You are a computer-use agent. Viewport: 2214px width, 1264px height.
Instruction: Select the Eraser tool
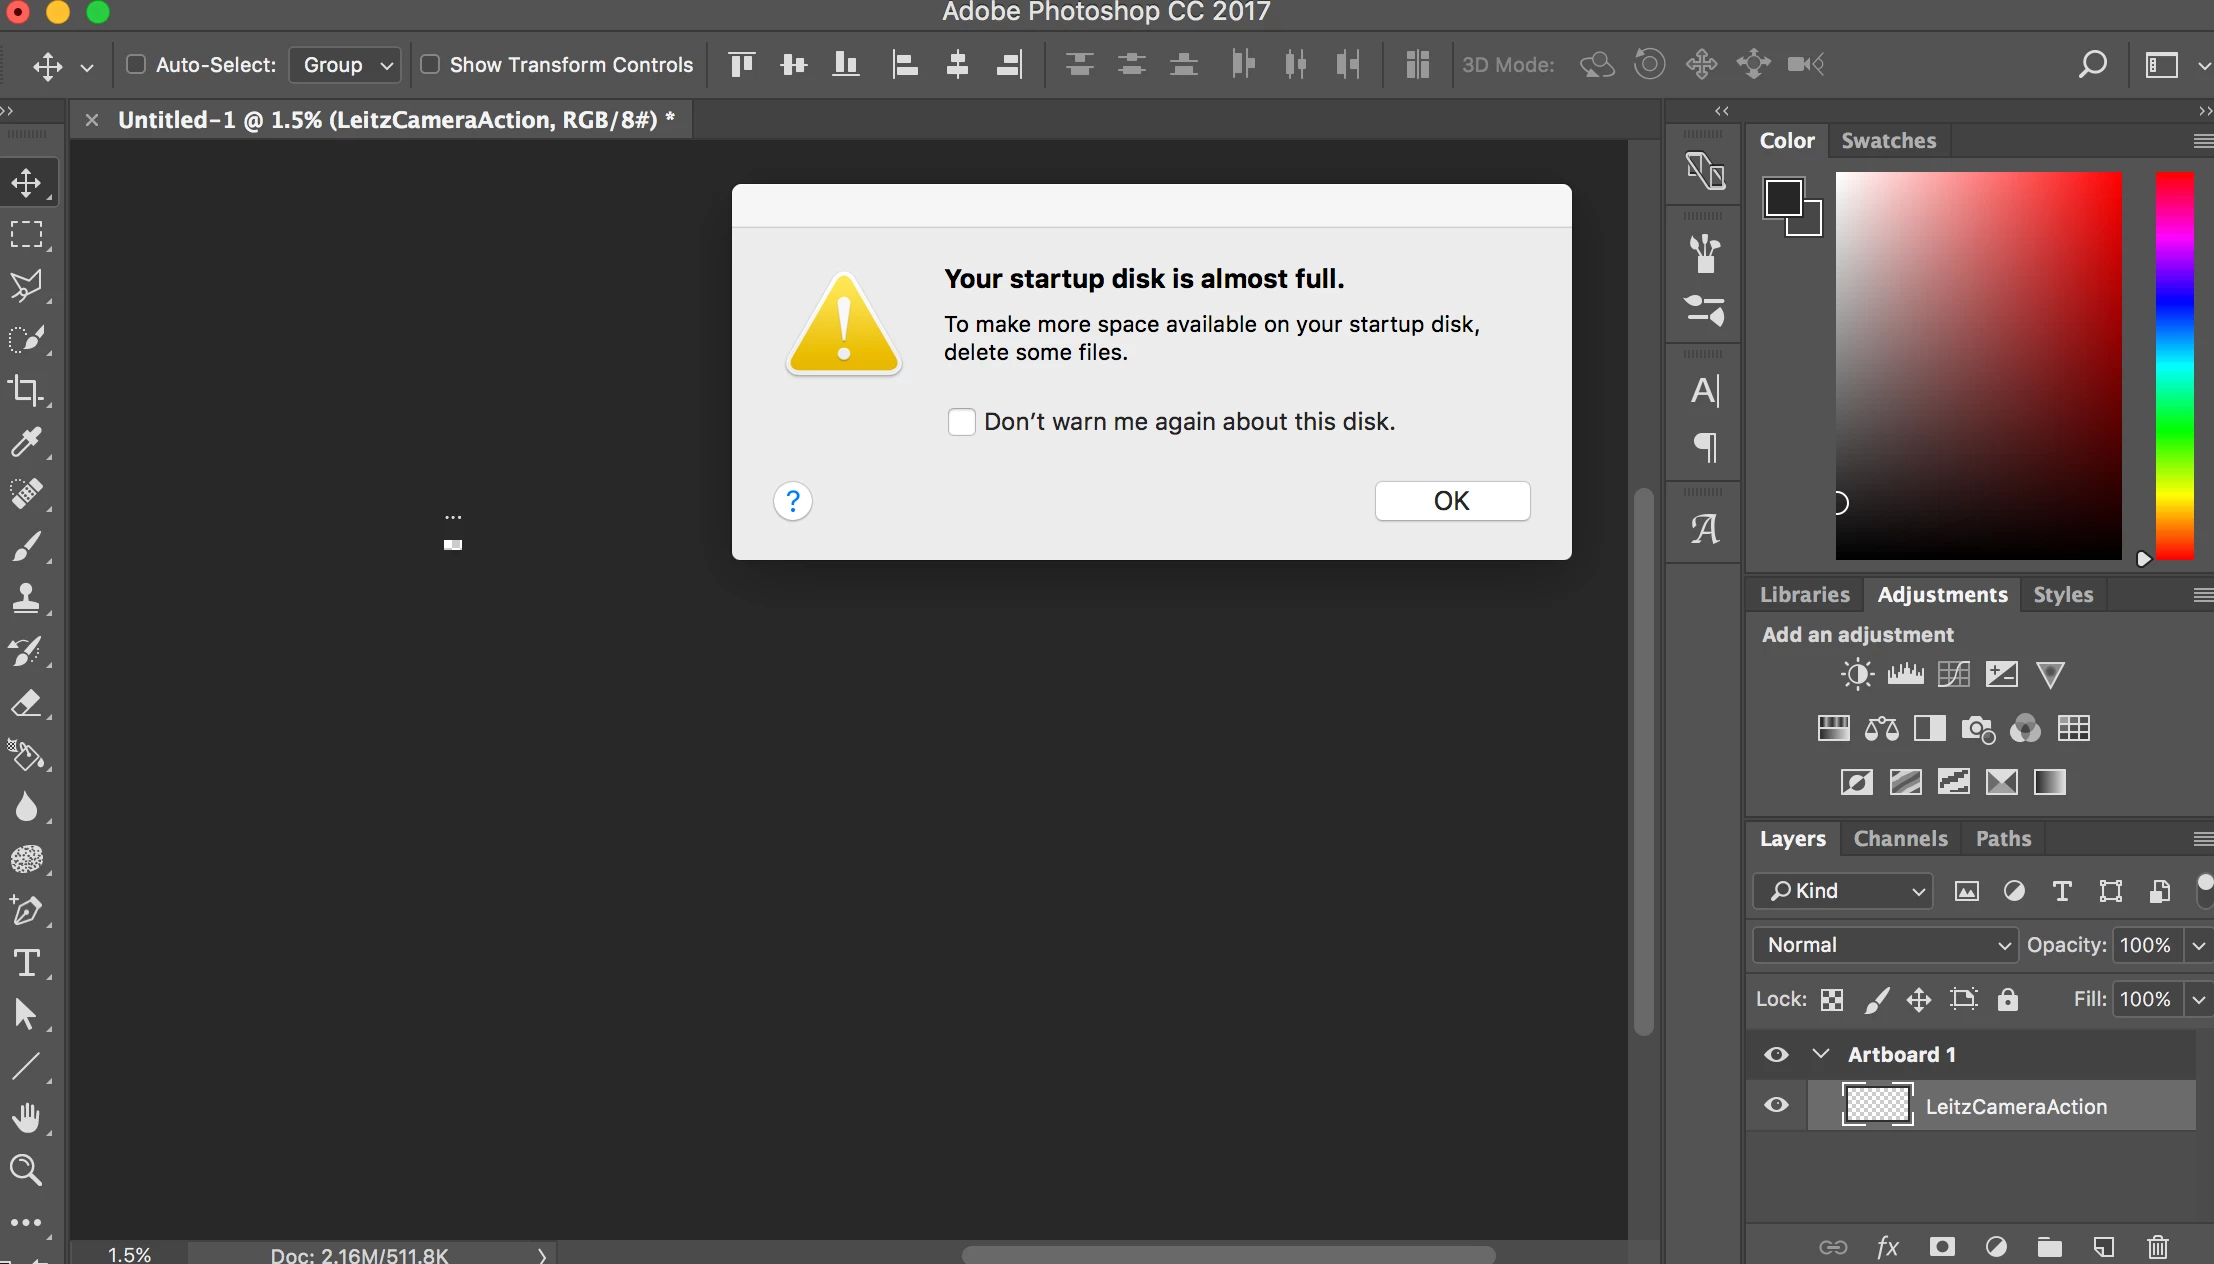(26, 703)
